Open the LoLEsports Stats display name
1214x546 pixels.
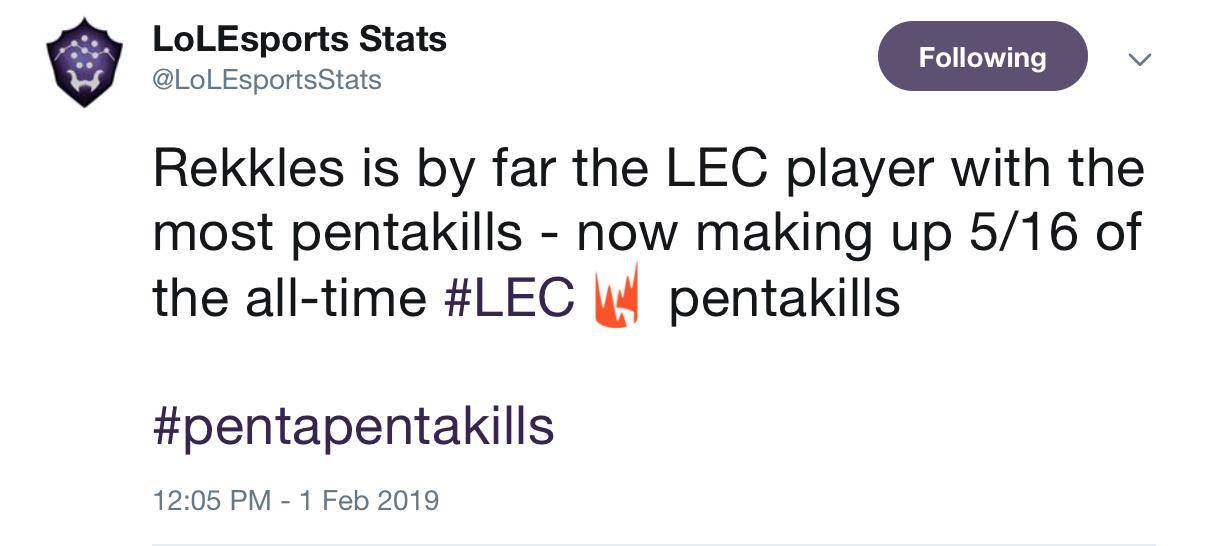(x=299, y=40)
